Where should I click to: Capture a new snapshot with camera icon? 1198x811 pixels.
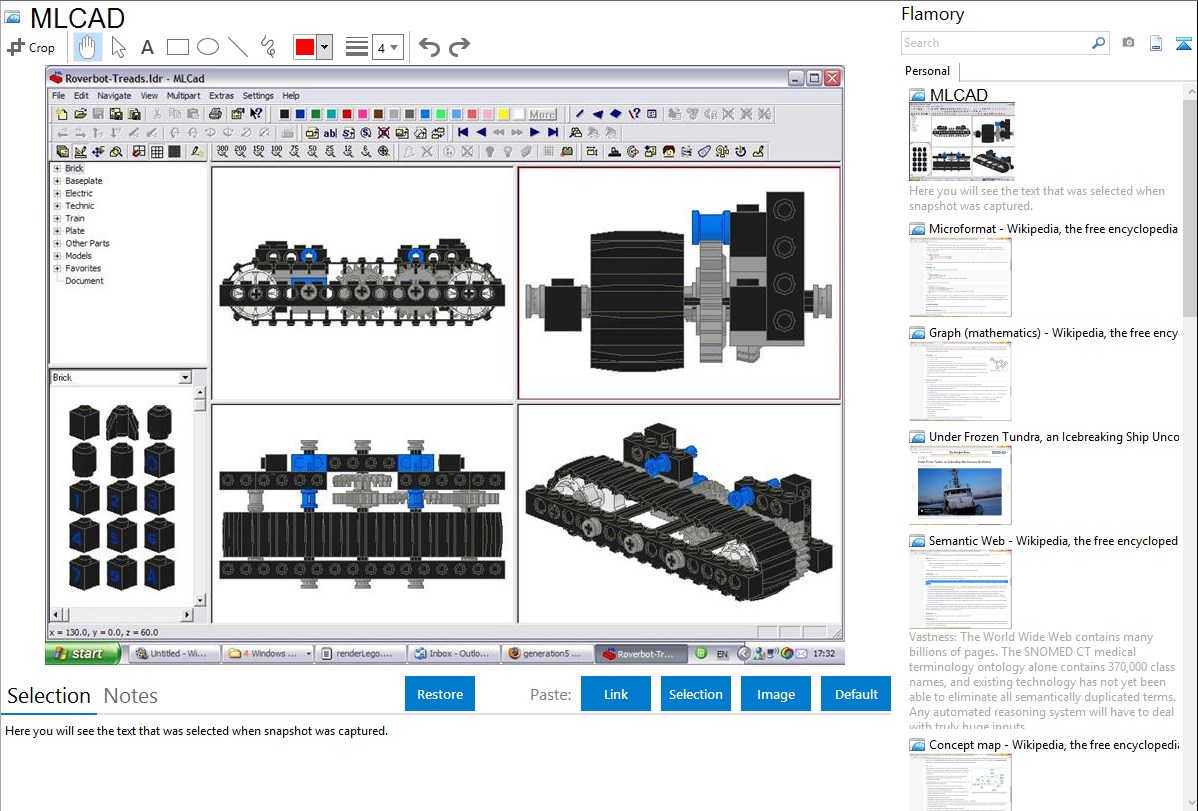coord(1128,43)
